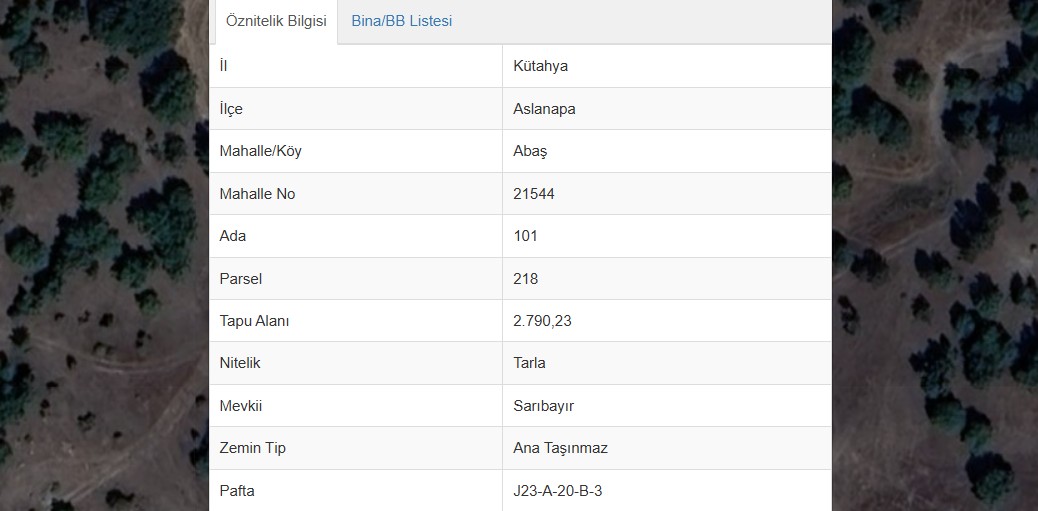The image size is (1038, 511).
Task: Click the satellite map left of panel
Action: click(x=104, y=256)
